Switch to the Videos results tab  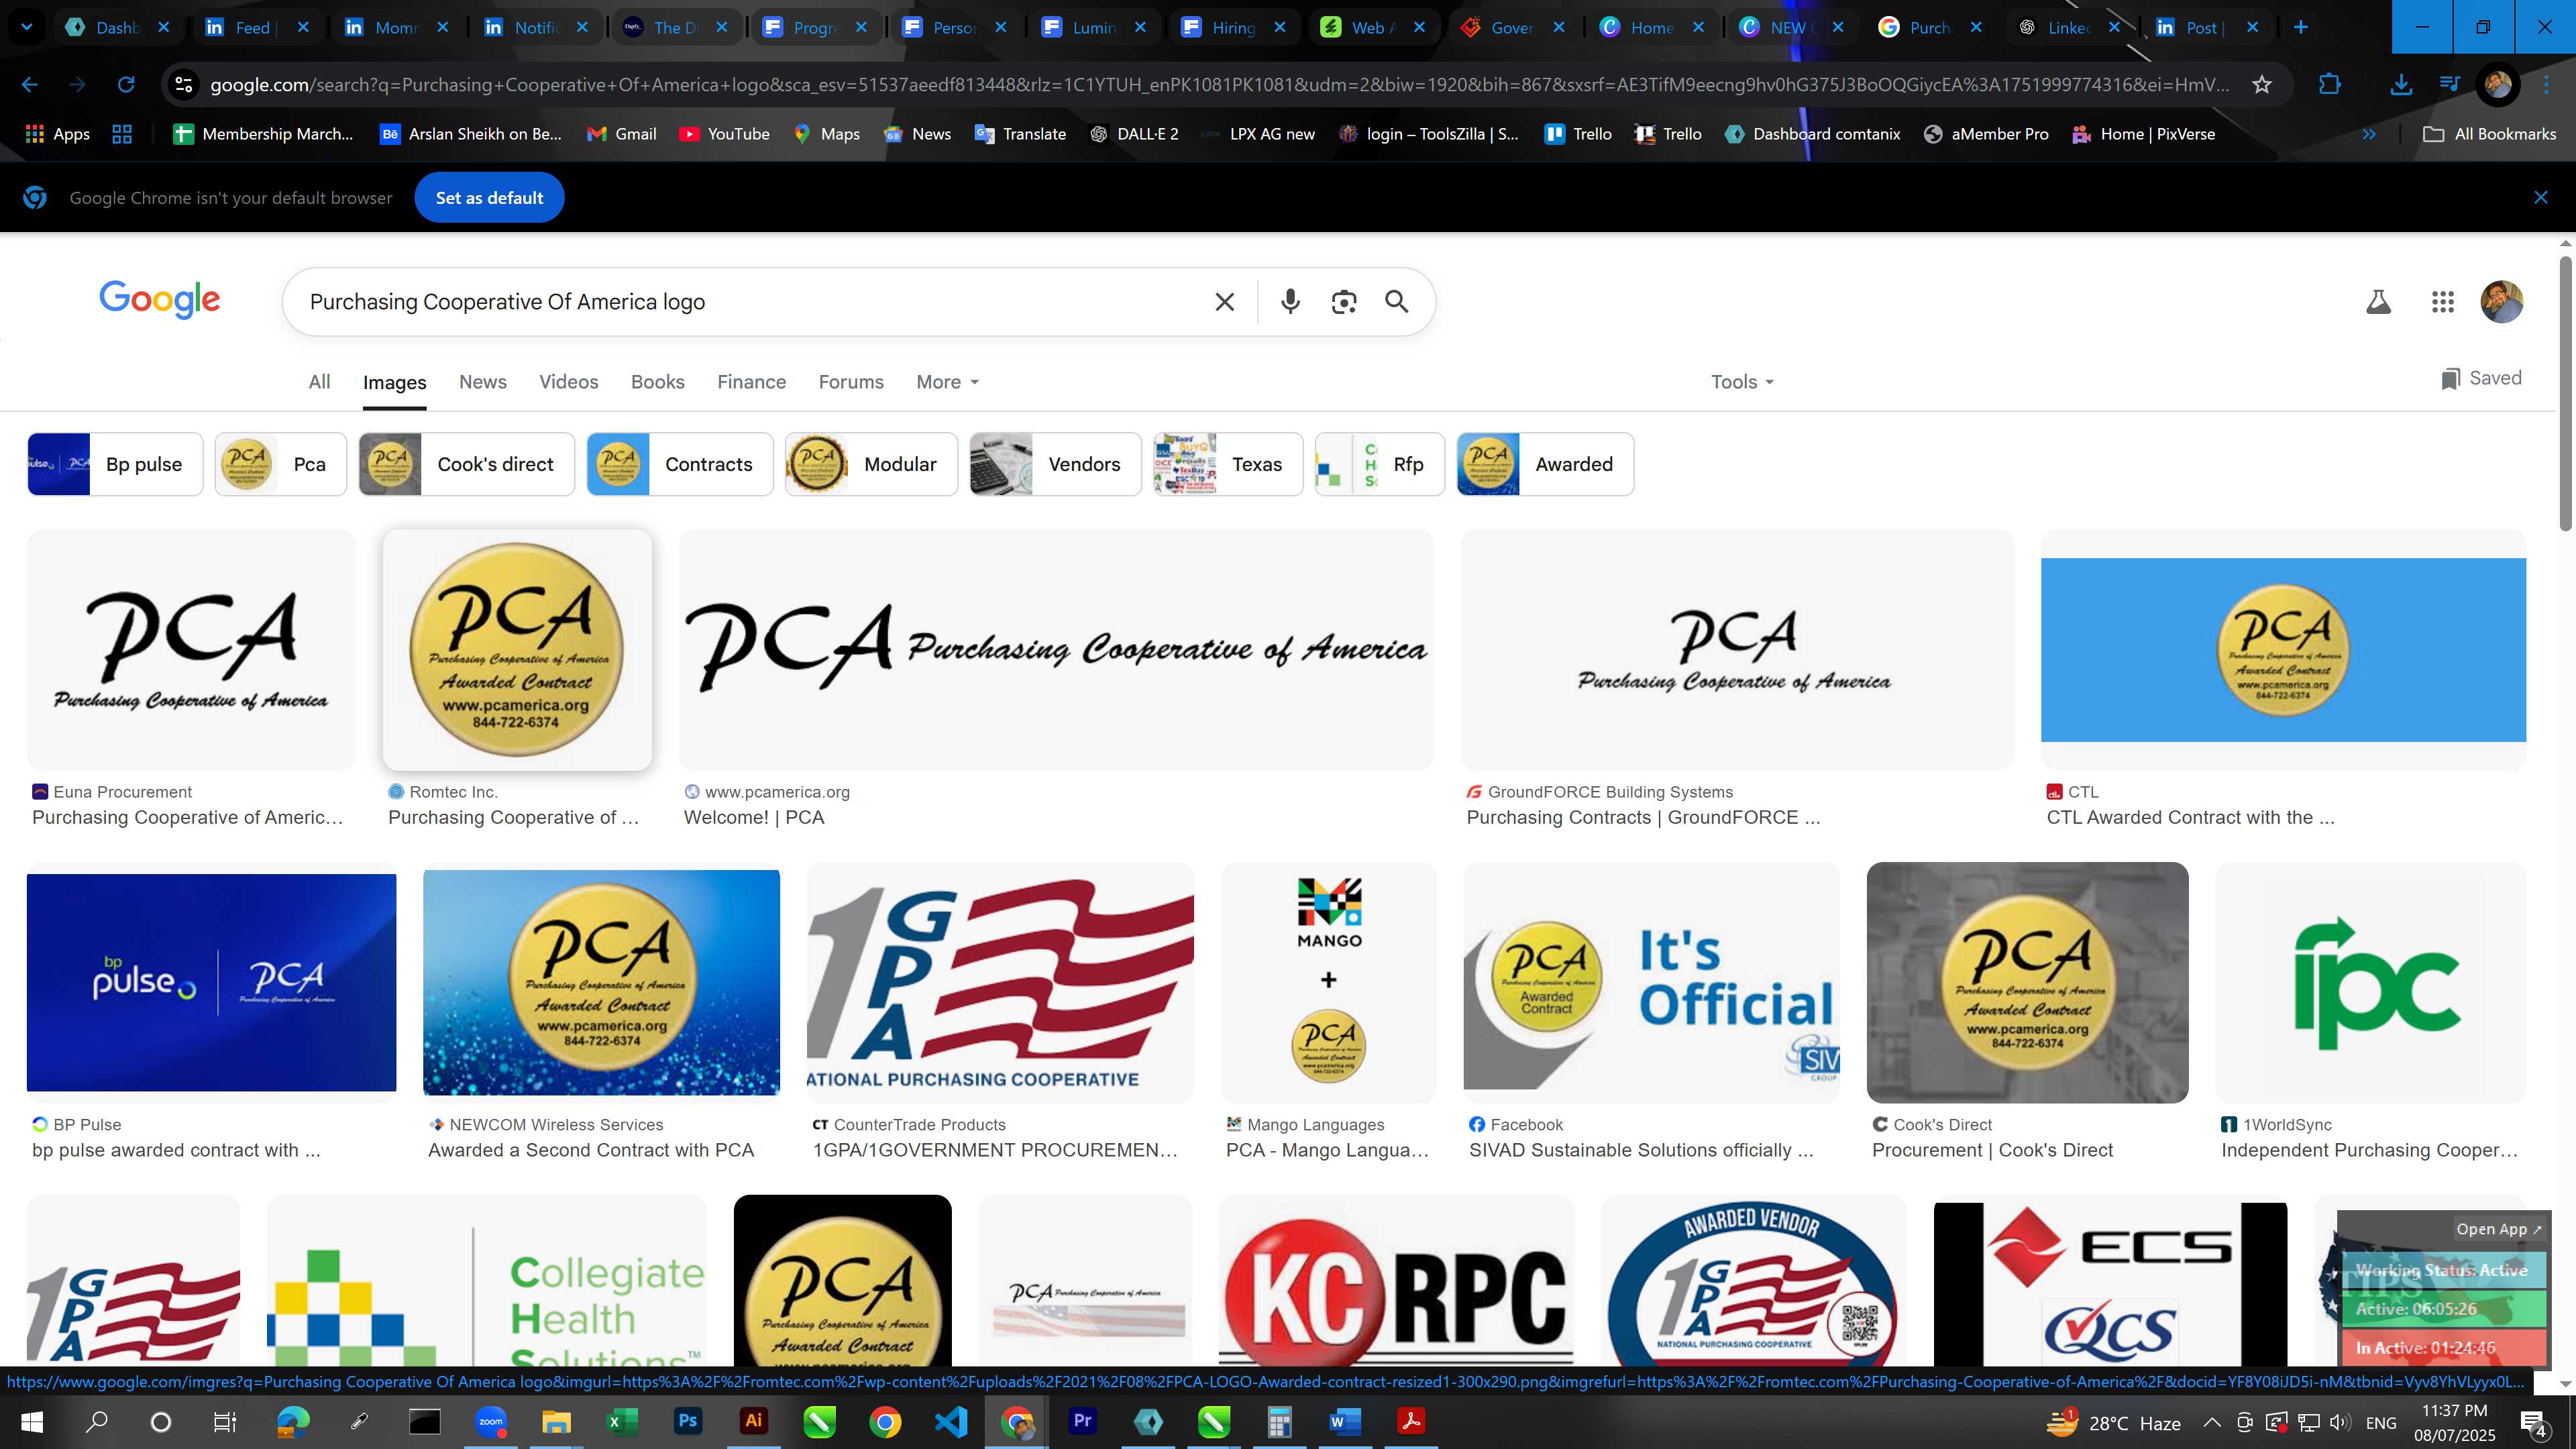pyautogui.click(x=569, y=382)
